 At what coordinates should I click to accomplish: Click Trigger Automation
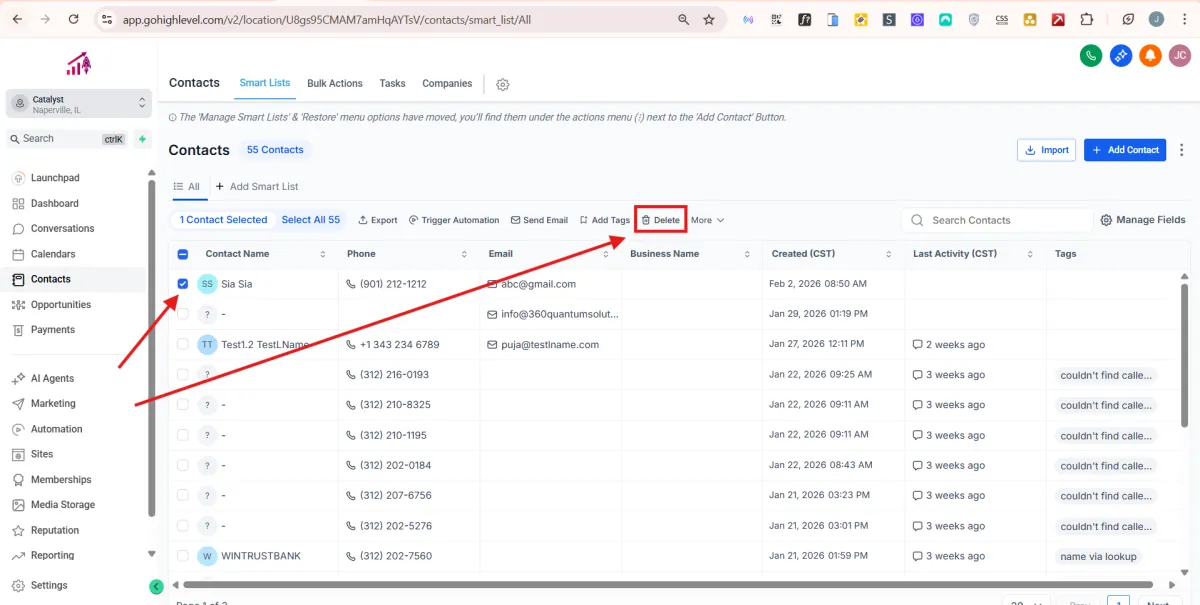click(x=454, y=220)
